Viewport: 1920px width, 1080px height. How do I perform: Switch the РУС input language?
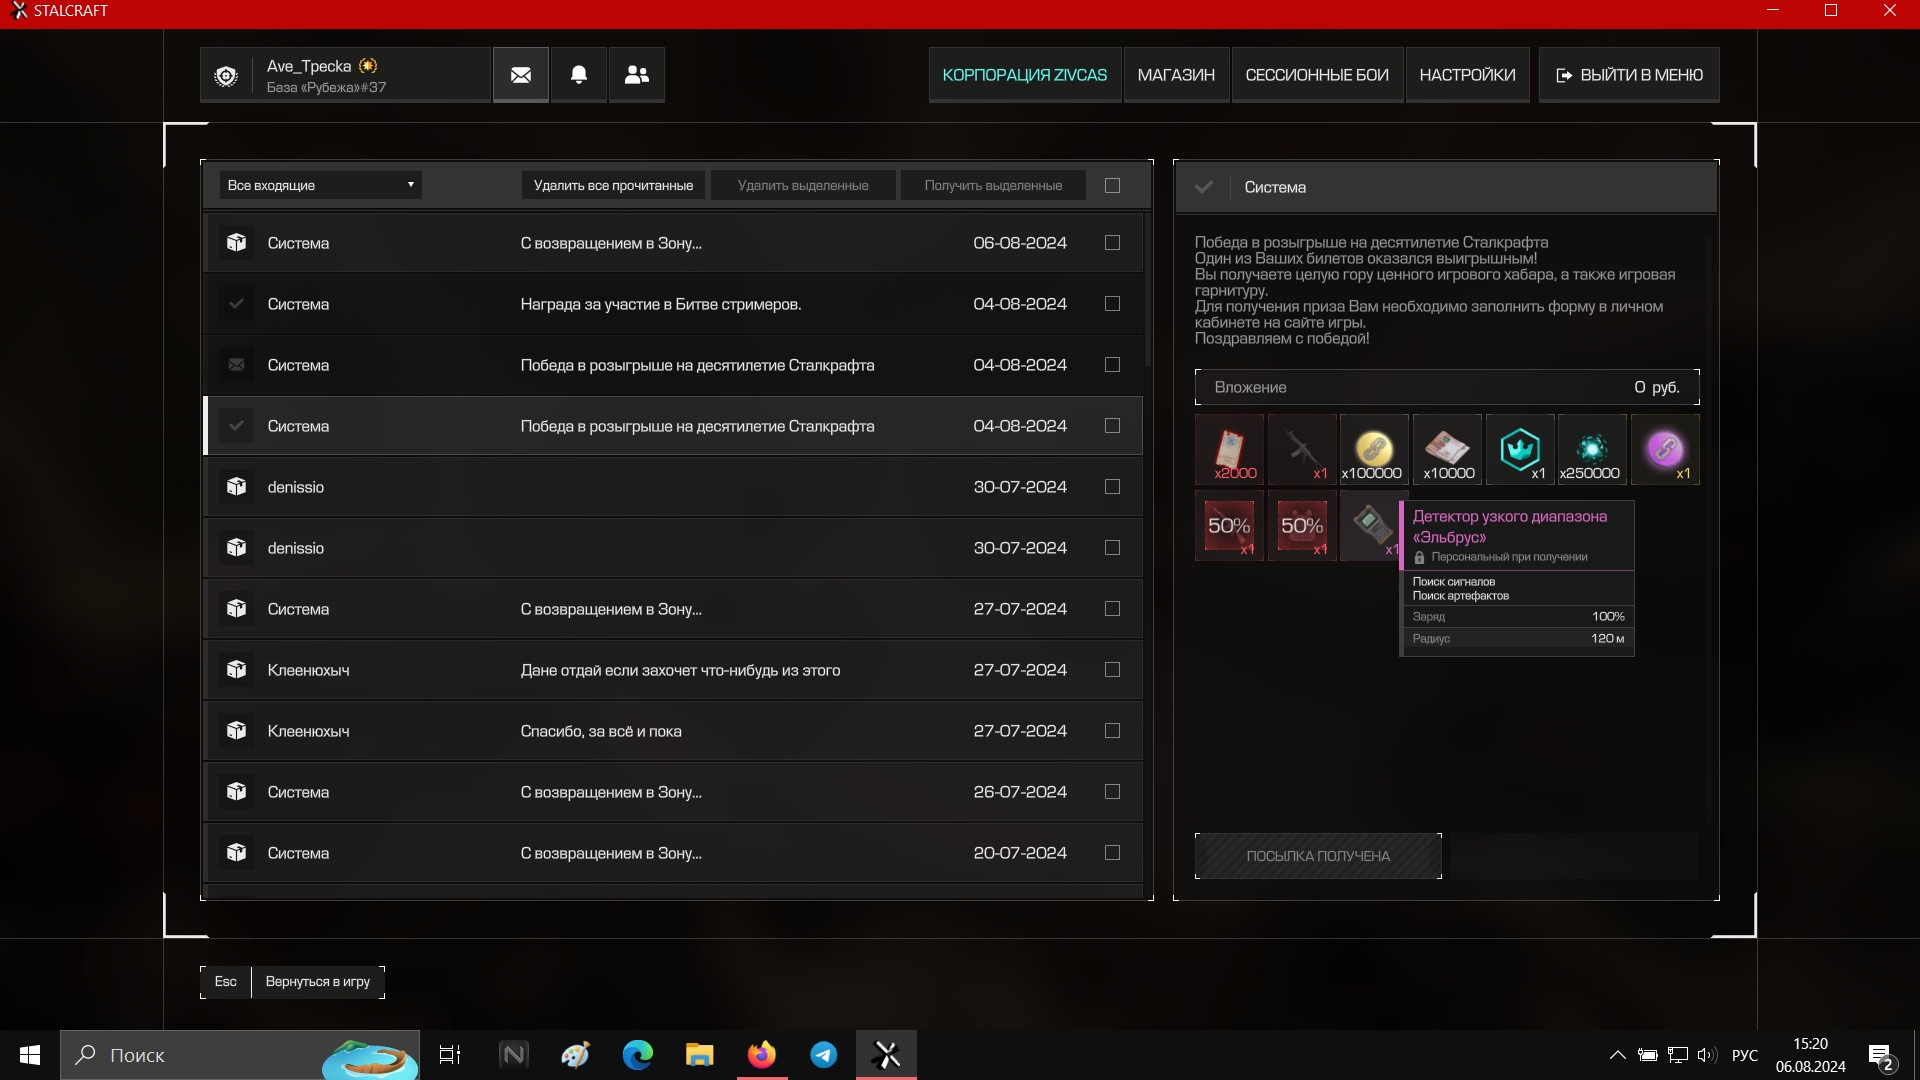tap(1744, 1055)
